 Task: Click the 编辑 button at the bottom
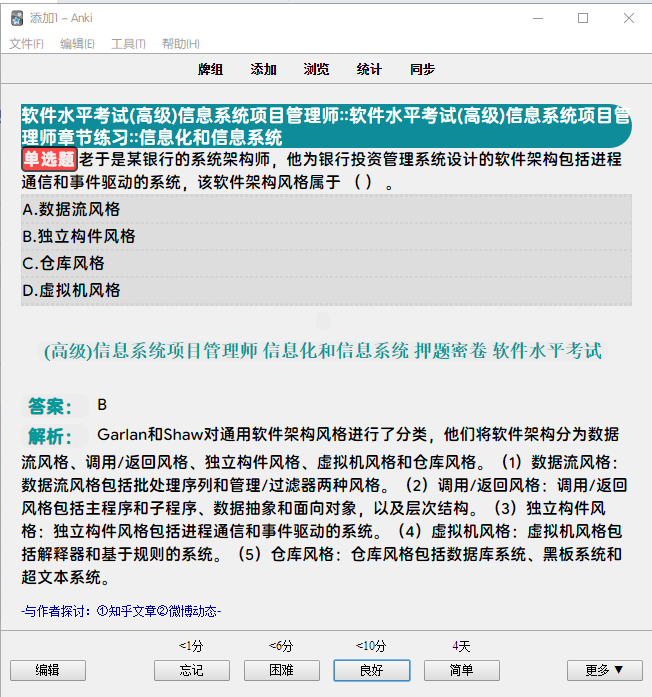click(48, 670)
